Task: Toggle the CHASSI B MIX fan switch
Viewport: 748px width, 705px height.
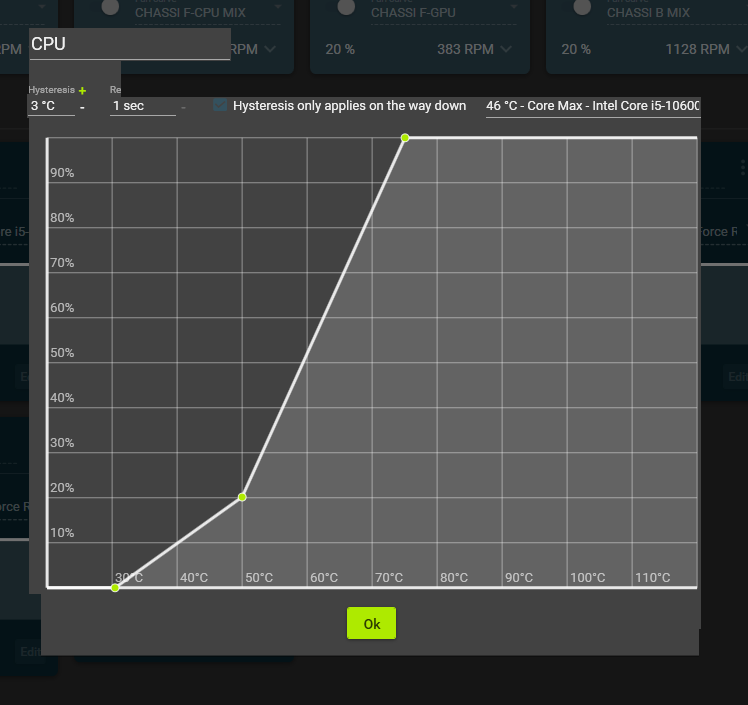Action: pos(582,7)
